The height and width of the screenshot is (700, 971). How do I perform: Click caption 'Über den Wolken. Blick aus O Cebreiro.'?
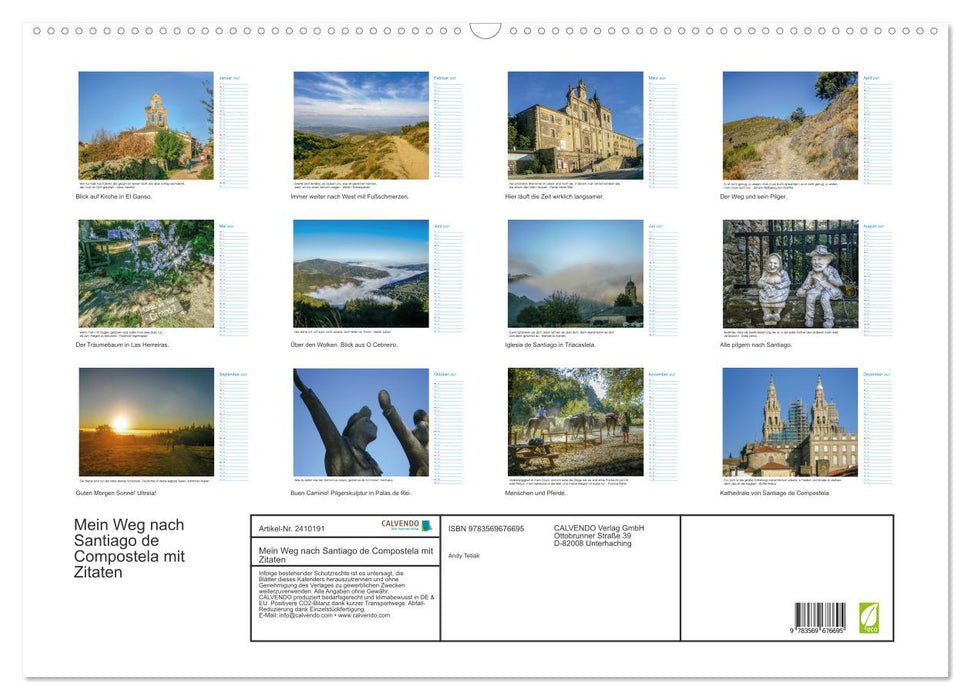(344, 344)
